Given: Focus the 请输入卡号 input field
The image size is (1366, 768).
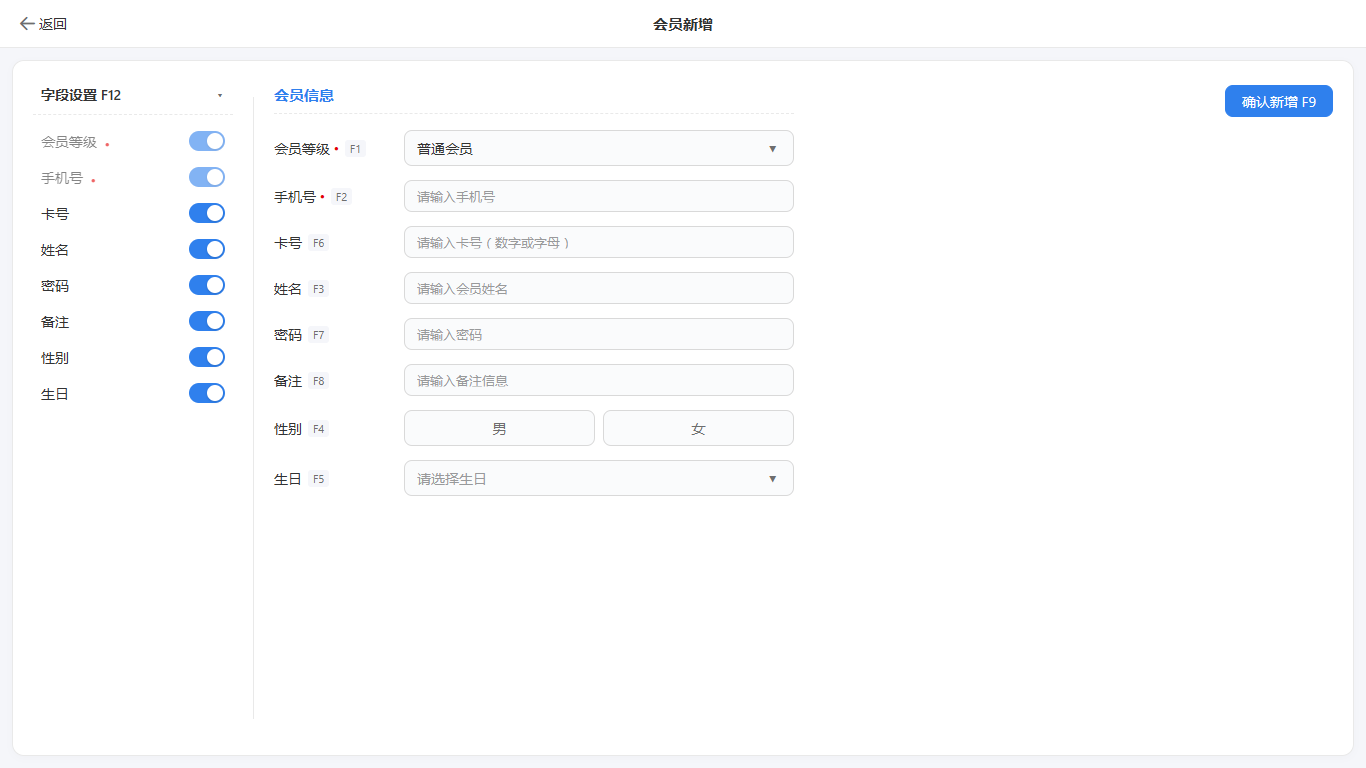Looking at the screenshot, I should pyautogui.click(x=599, y=242).
